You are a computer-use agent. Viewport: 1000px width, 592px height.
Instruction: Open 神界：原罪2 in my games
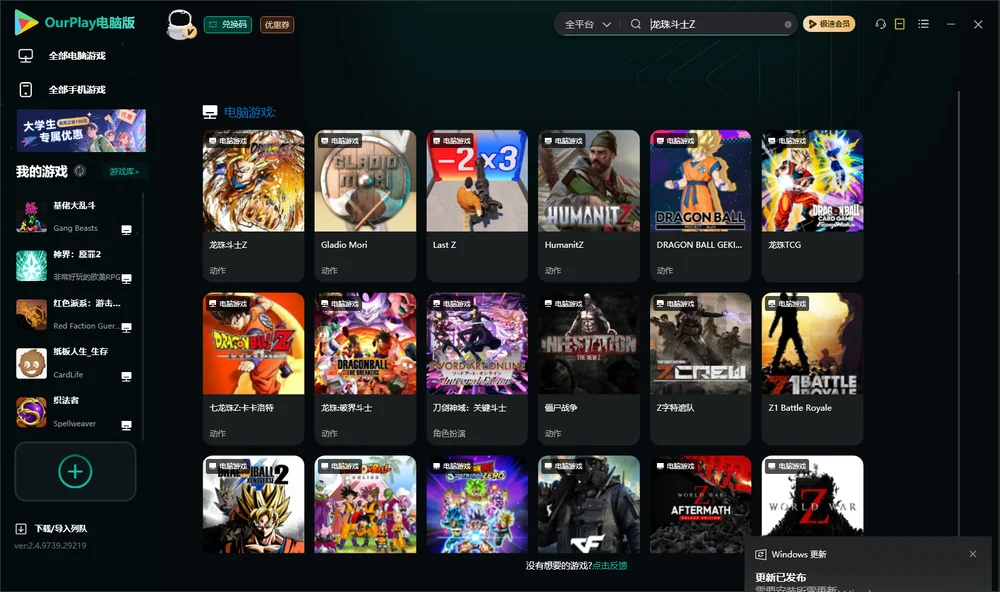coord(75,265)
